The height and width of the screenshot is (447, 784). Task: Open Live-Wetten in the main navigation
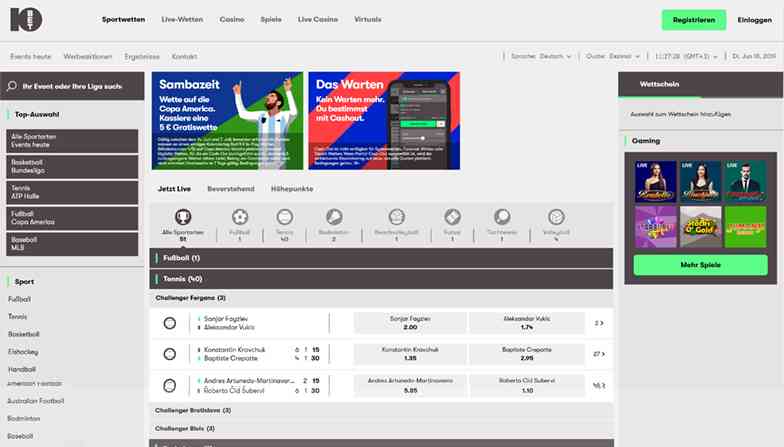182,20
